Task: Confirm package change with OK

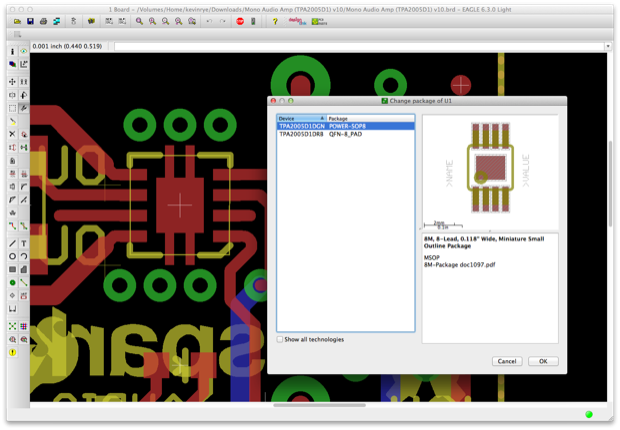Action: tap(543, 361)
